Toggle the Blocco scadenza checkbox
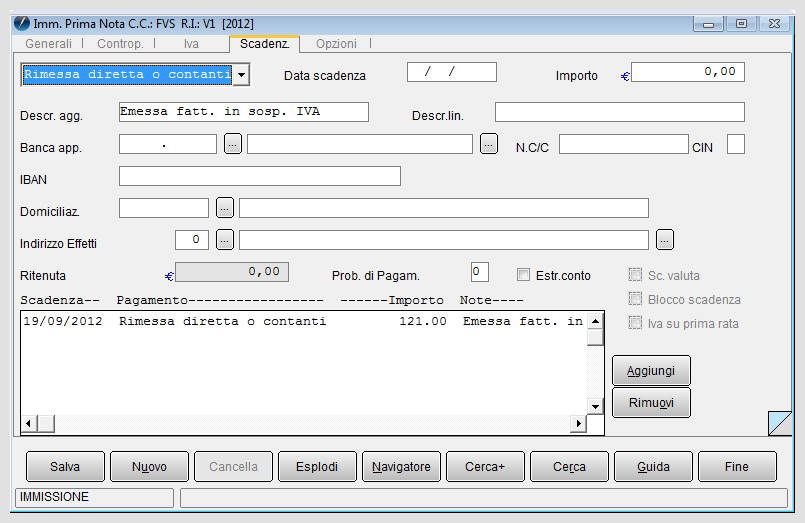Viewport: 805px width, 523px height. (635, 298)
